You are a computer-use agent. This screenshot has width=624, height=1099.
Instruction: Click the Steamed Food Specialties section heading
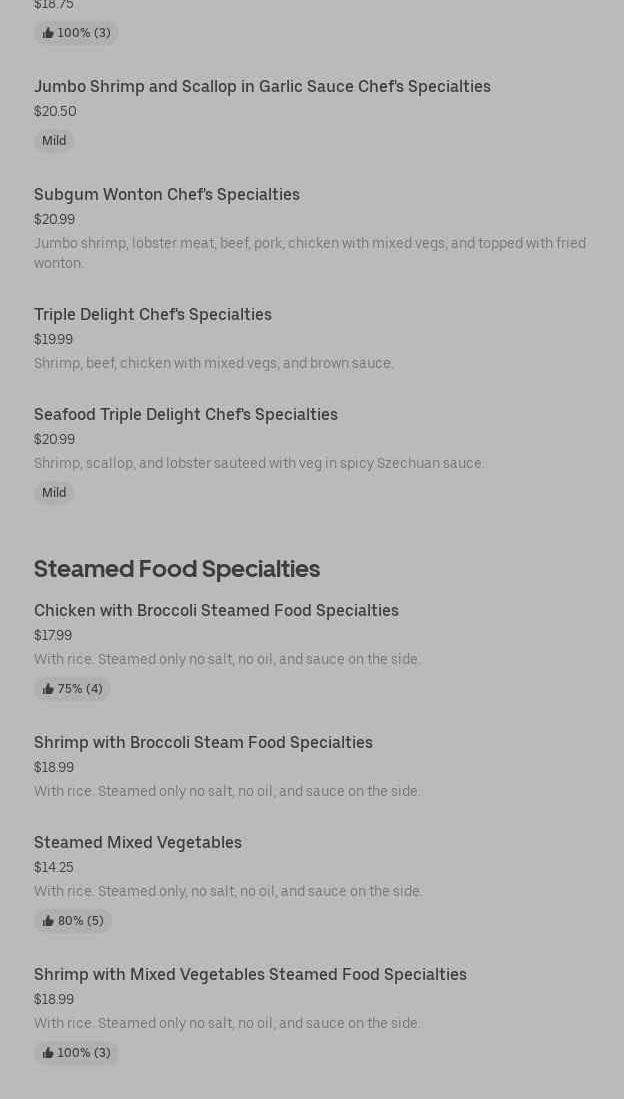(177, 568)
